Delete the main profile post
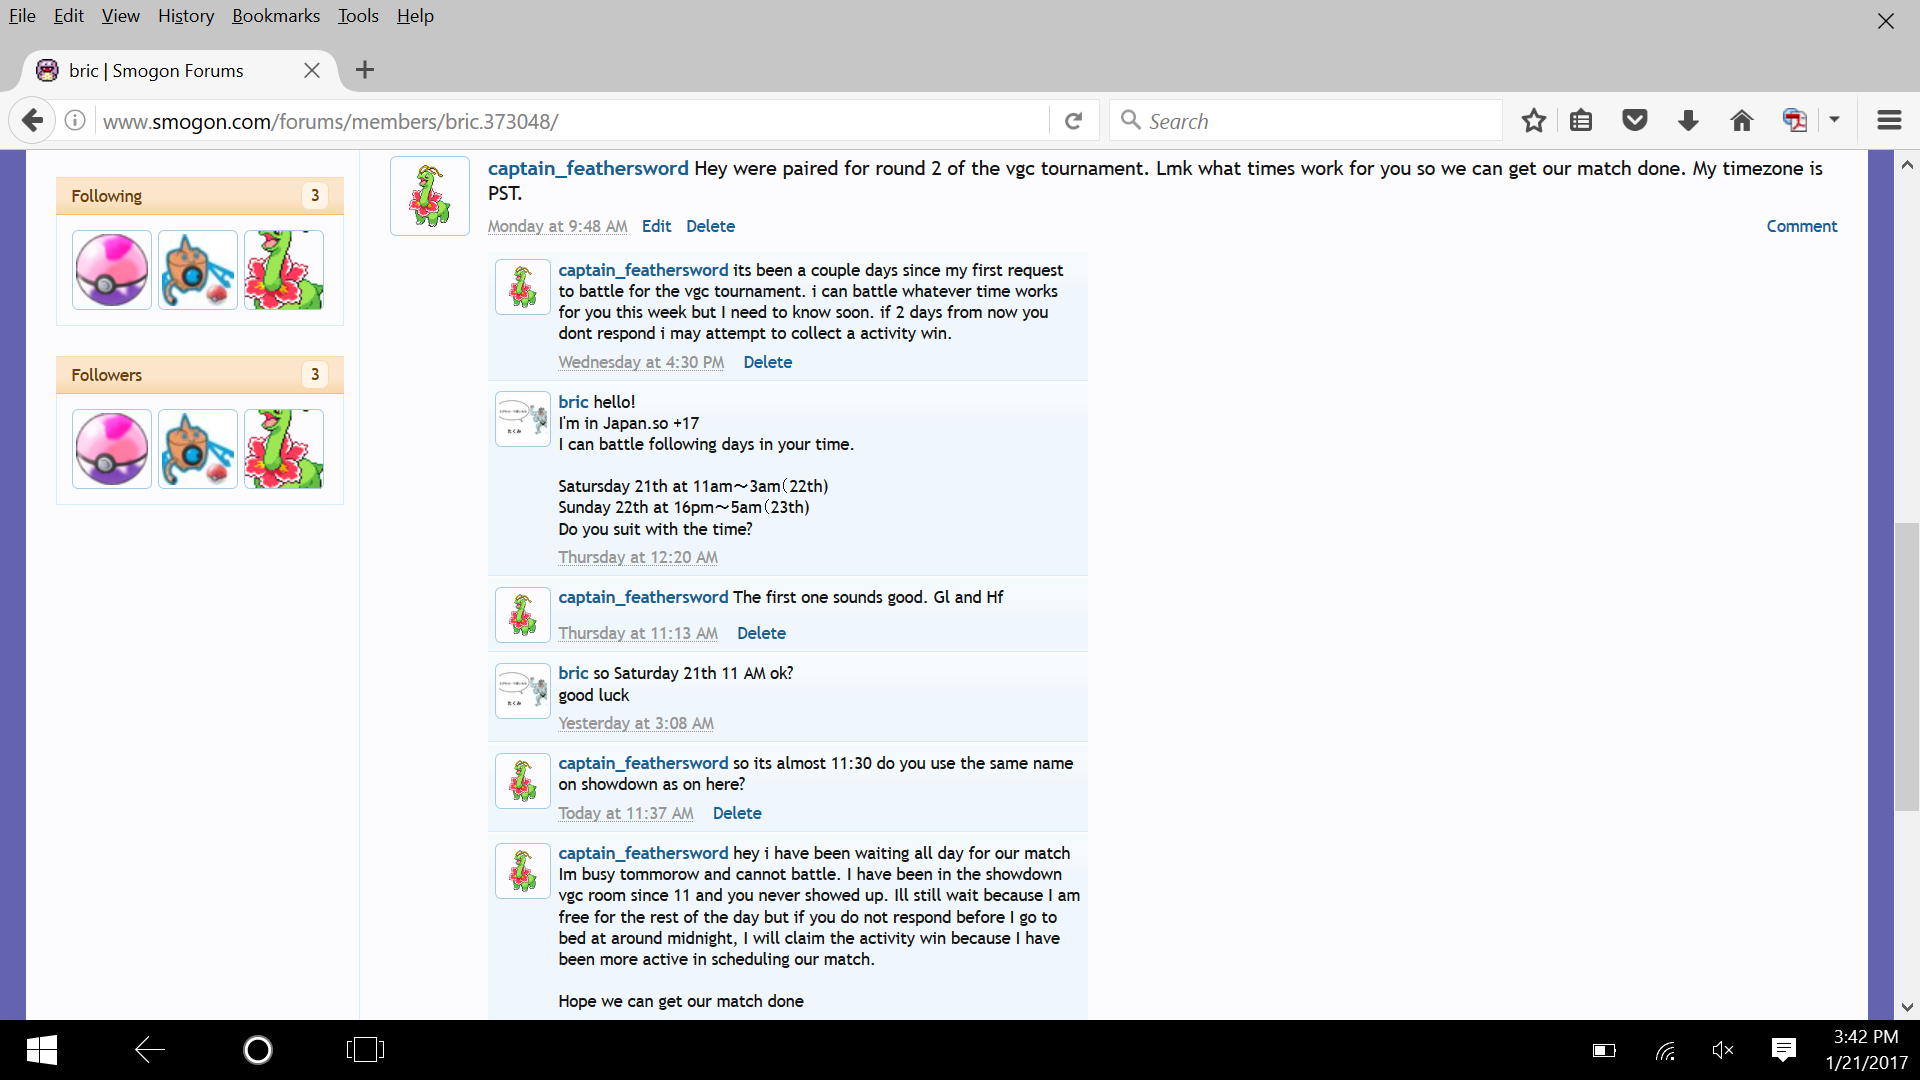Image resolution: width=1920 pixels, height=1080 pixels. (710, 226)
